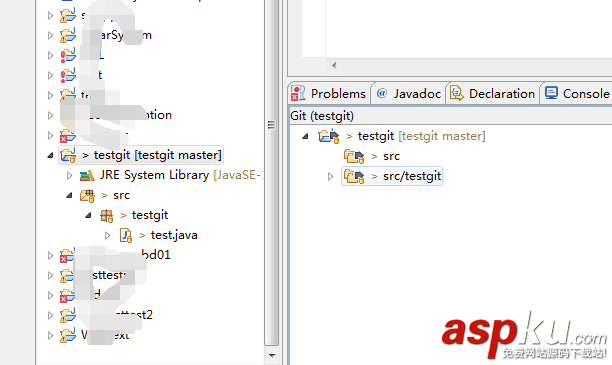This screenshot has height=365, width=612.
Task: Switch to the Declaration tab
Action: tap(493, 93)
